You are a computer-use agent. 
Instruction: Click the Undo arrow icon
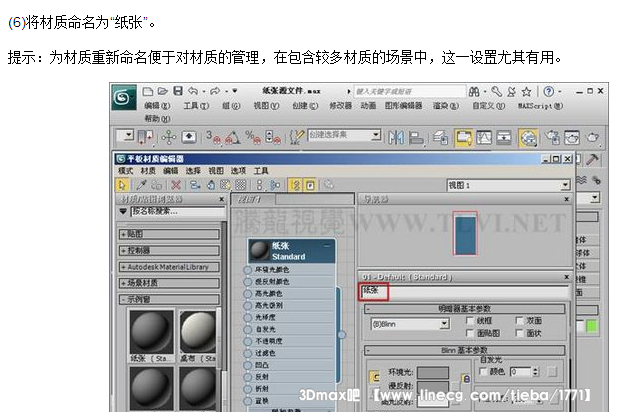pos(193,91)
